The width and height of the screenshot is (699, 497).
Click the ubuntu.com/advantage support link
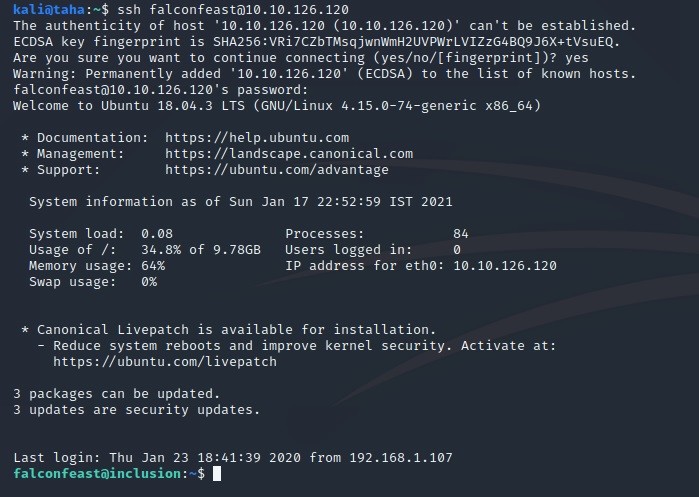click(x=277, y=170)
